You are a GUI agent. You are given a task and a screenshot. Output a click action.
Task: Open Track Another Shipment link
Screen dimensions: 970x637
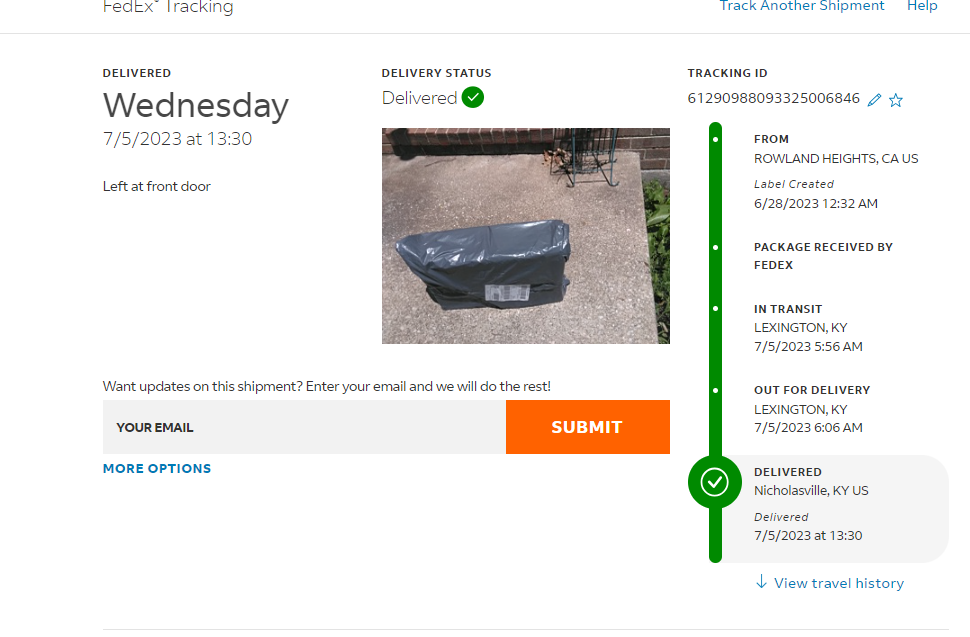tap(802, 6)
